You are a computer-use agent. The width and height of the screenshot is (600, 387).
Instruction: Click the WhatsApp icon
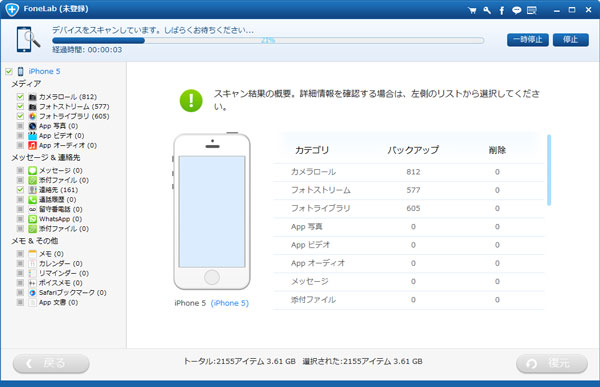click(x=33, y=219)
